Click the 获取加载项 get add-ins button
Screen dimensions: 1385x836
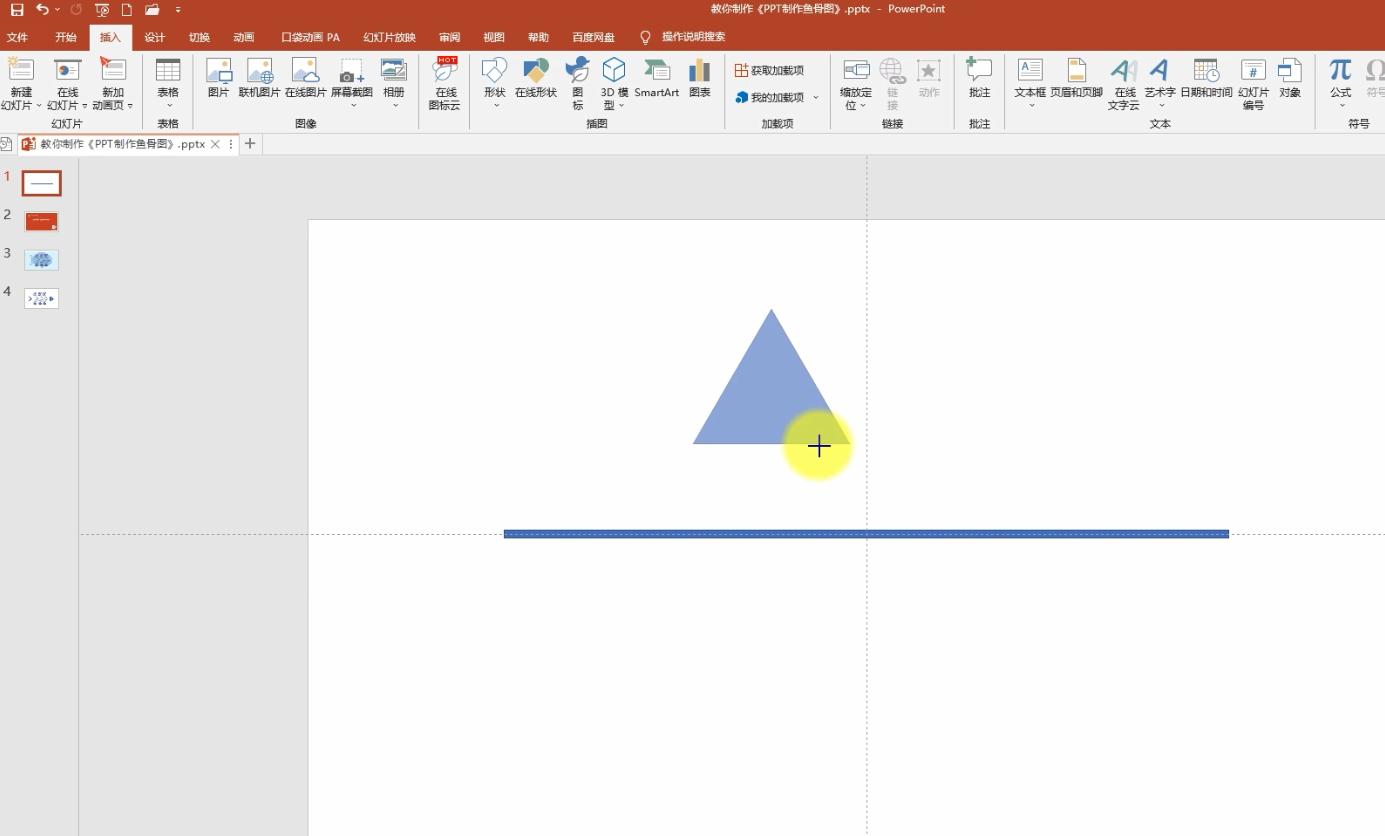(x=769, y=70)
